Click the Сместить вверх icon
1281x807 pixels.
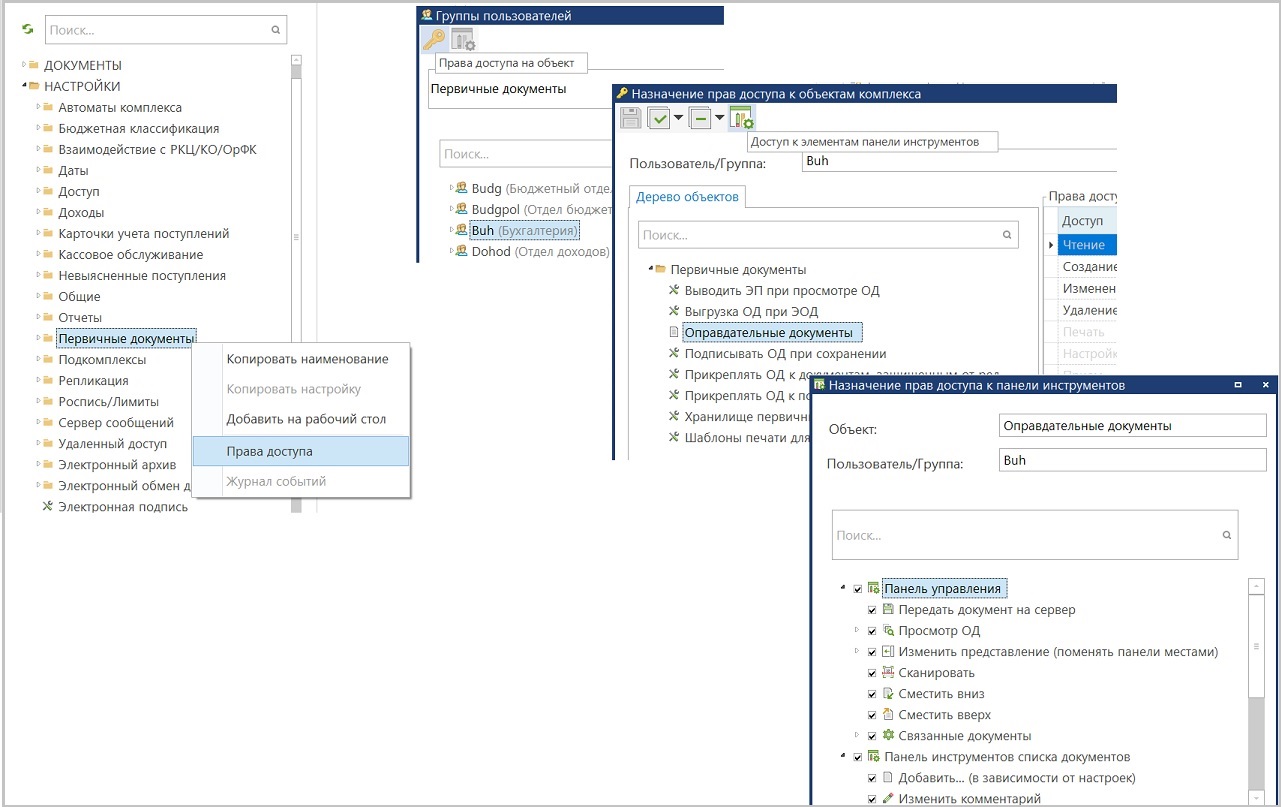(888, 714)
